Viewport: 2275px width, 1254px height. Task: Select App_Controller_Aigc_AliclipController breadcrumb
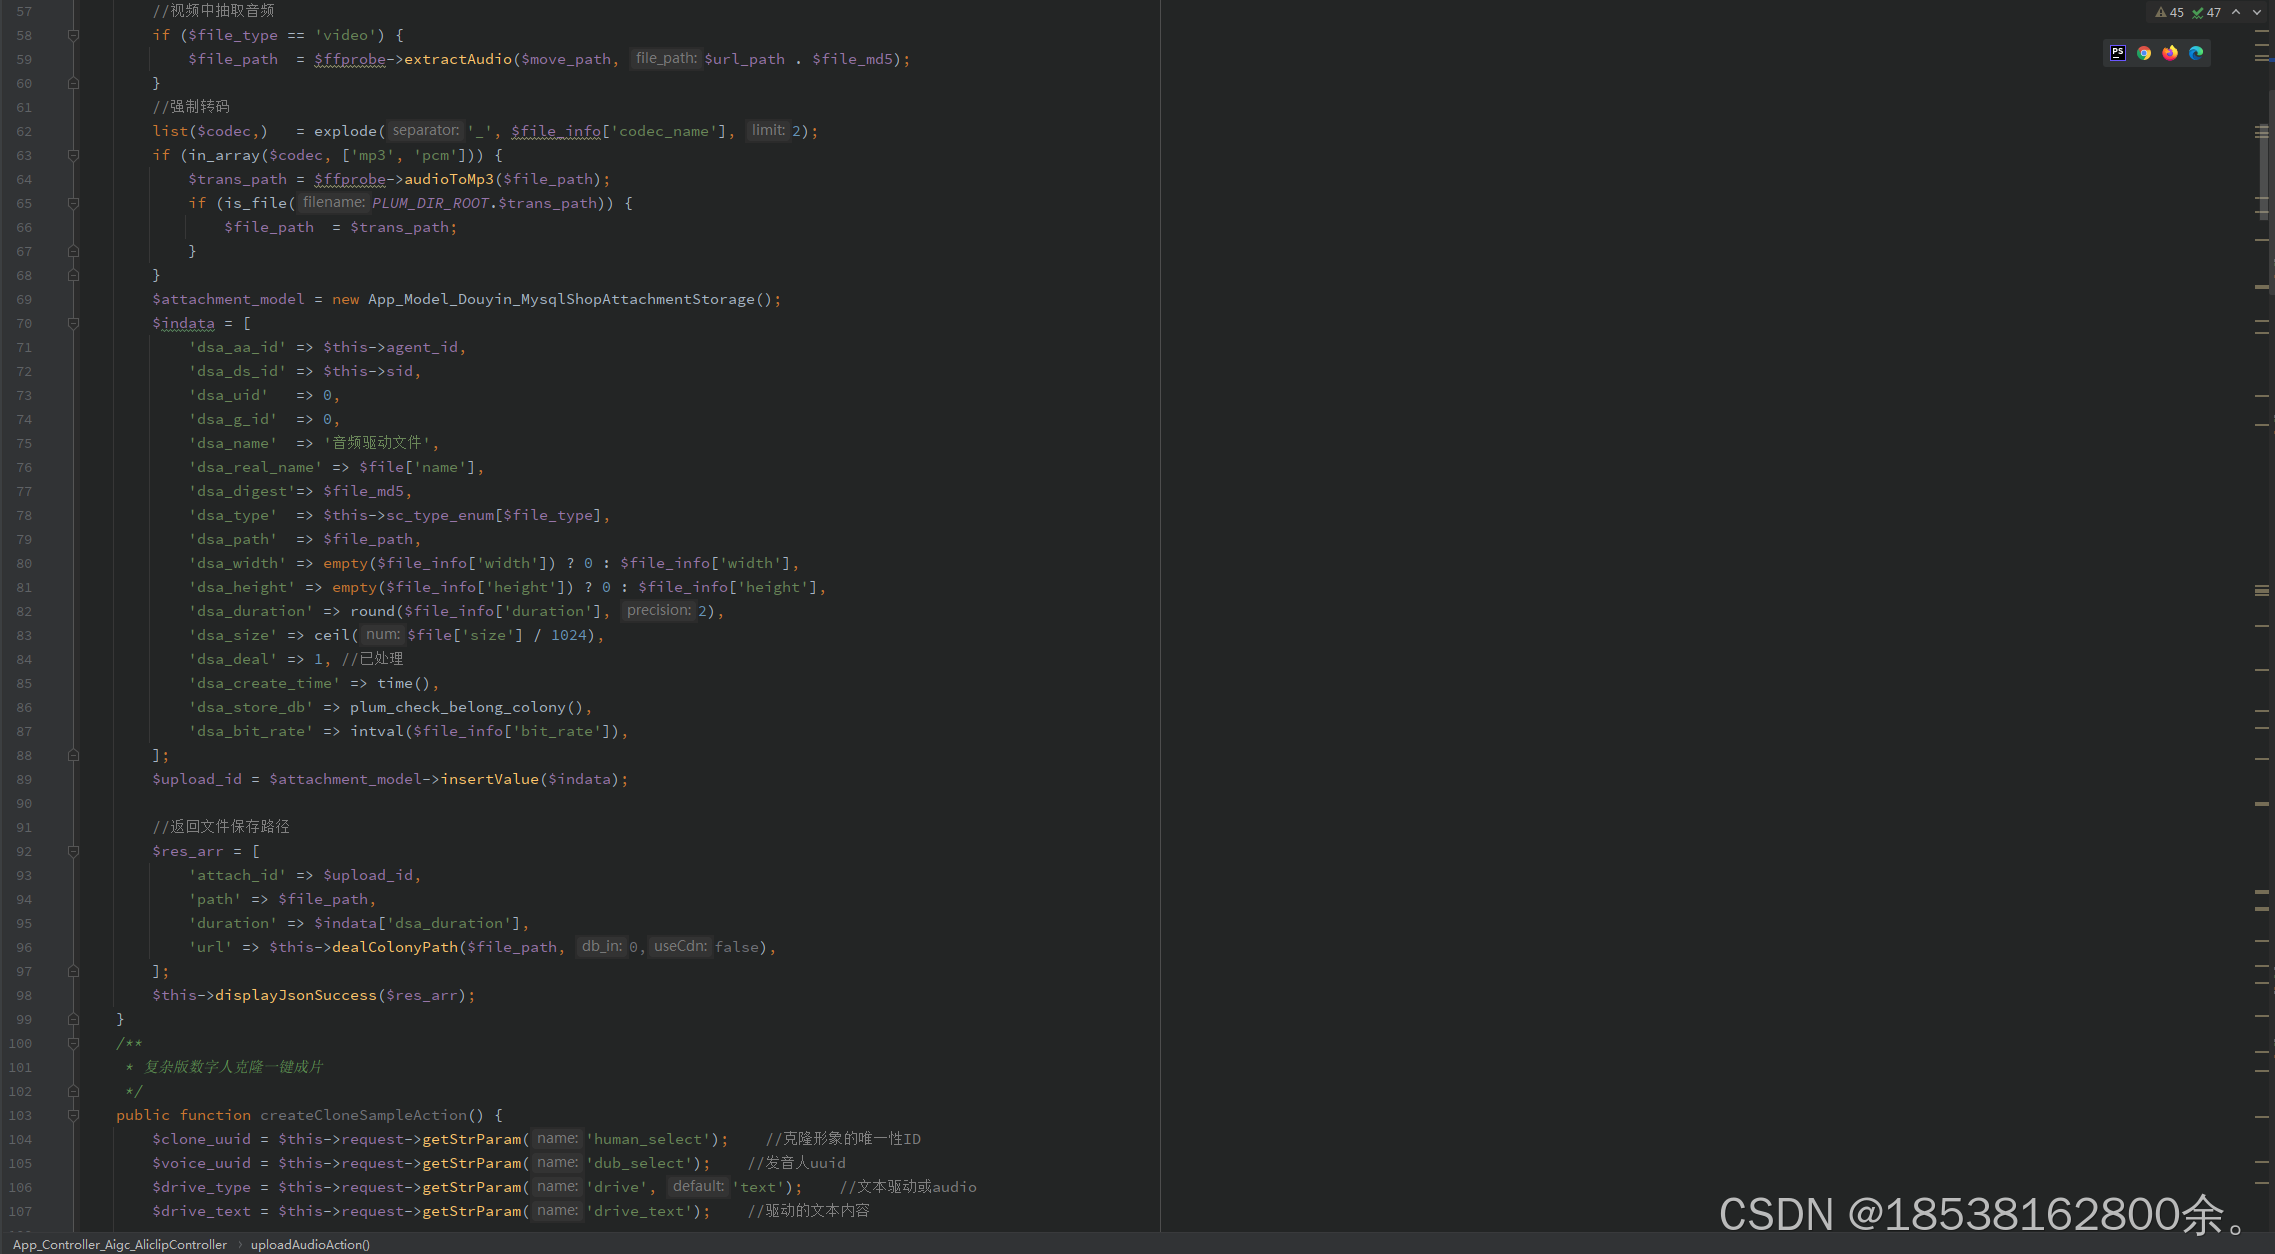[x=120, y=1244]
